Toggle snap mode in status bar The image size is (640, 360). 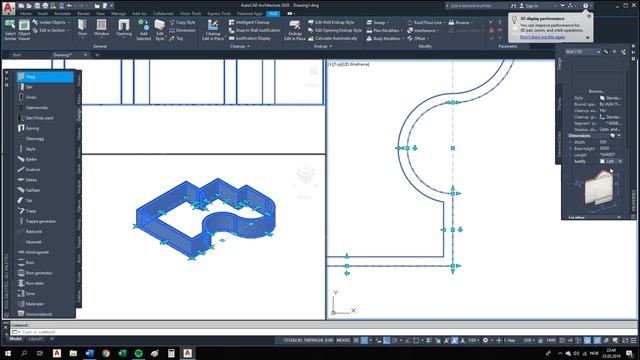[364, 340]
